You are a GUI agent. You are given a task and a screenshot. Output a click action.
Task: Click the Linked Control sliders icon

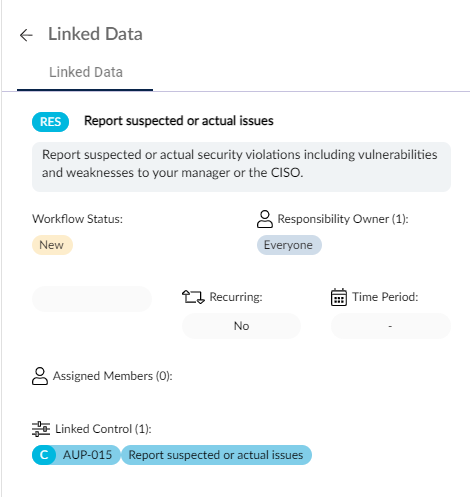pos(41,429)
